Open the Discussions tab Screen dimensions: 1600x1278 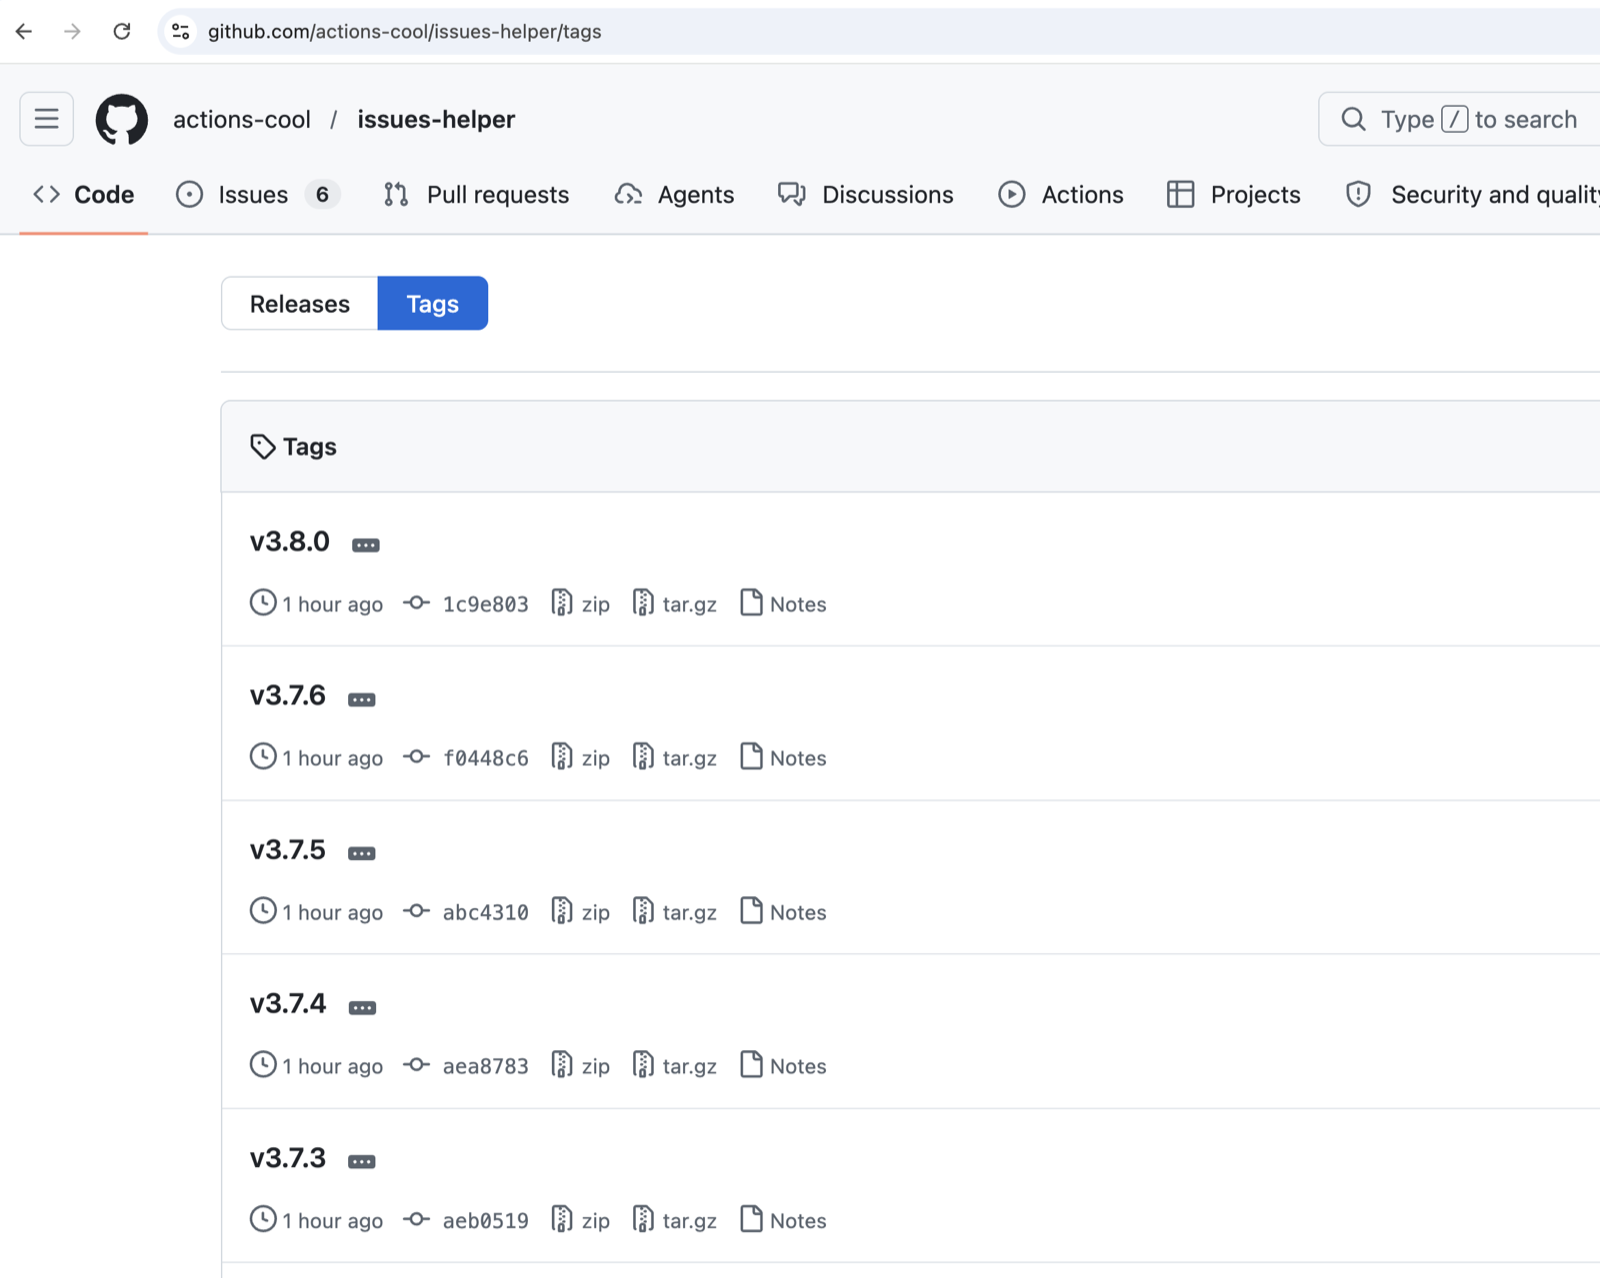click(x=866, y=194)
